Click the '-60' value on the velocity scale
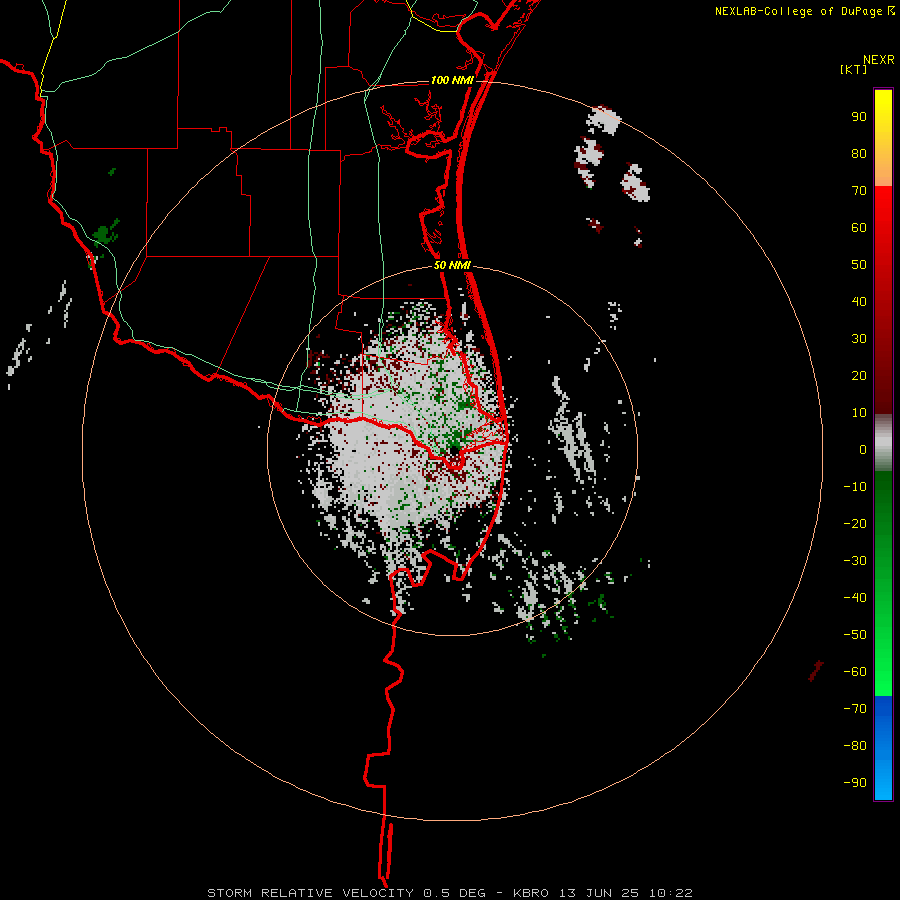Image resolution: width=900 pixels, height=900 pixels. pos(855,672)
